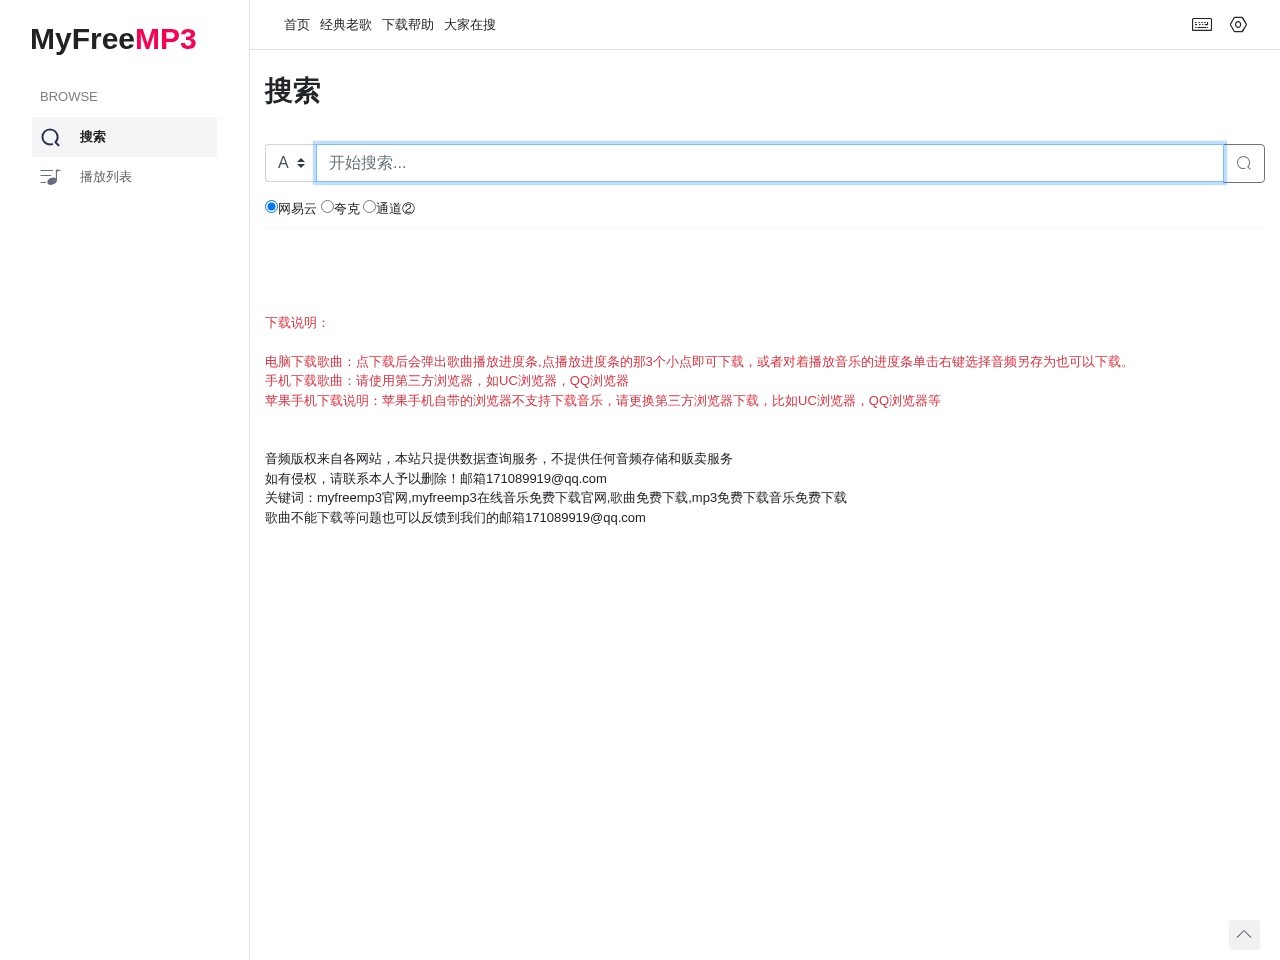
Task: Open the hexagon settings icon in header
Action: (1238, 25)
